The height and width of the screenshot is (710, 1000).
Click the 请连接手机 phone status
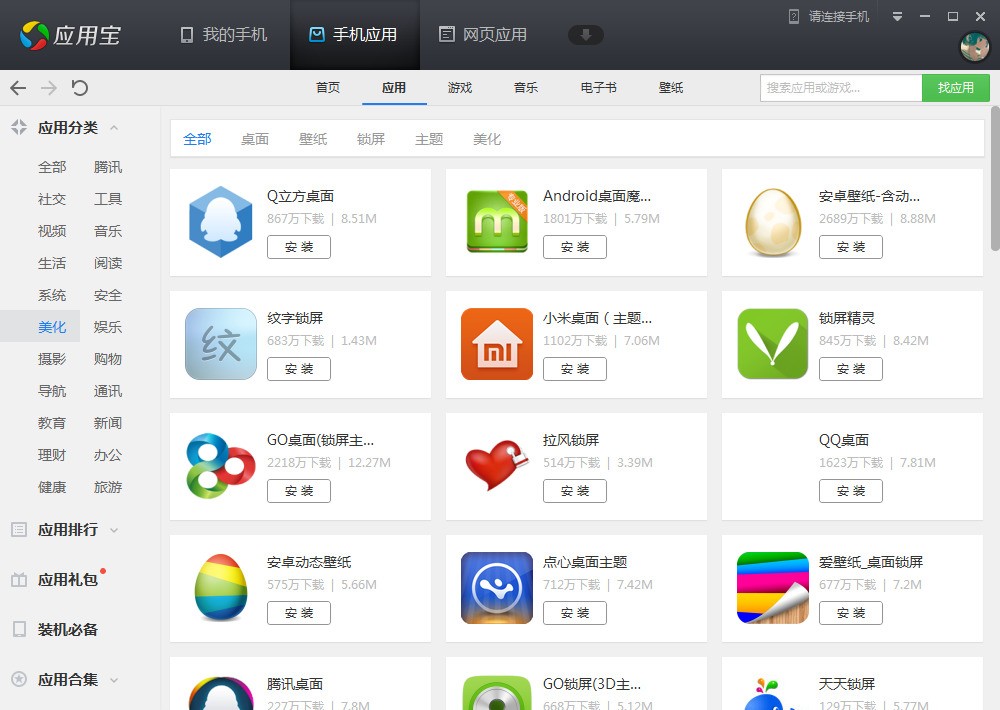pos(829,17)
